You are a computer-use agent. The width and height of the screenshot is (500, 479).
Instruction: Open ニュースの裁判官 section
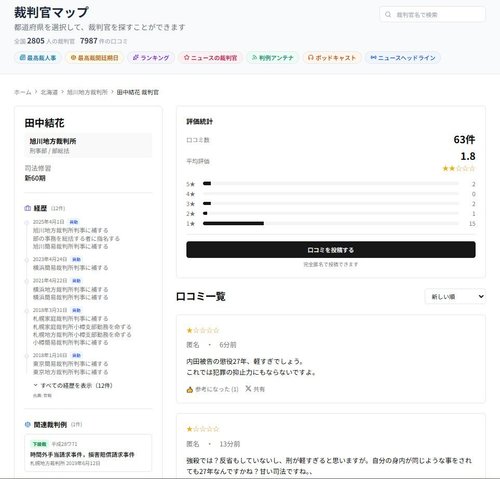click(210, 58)
